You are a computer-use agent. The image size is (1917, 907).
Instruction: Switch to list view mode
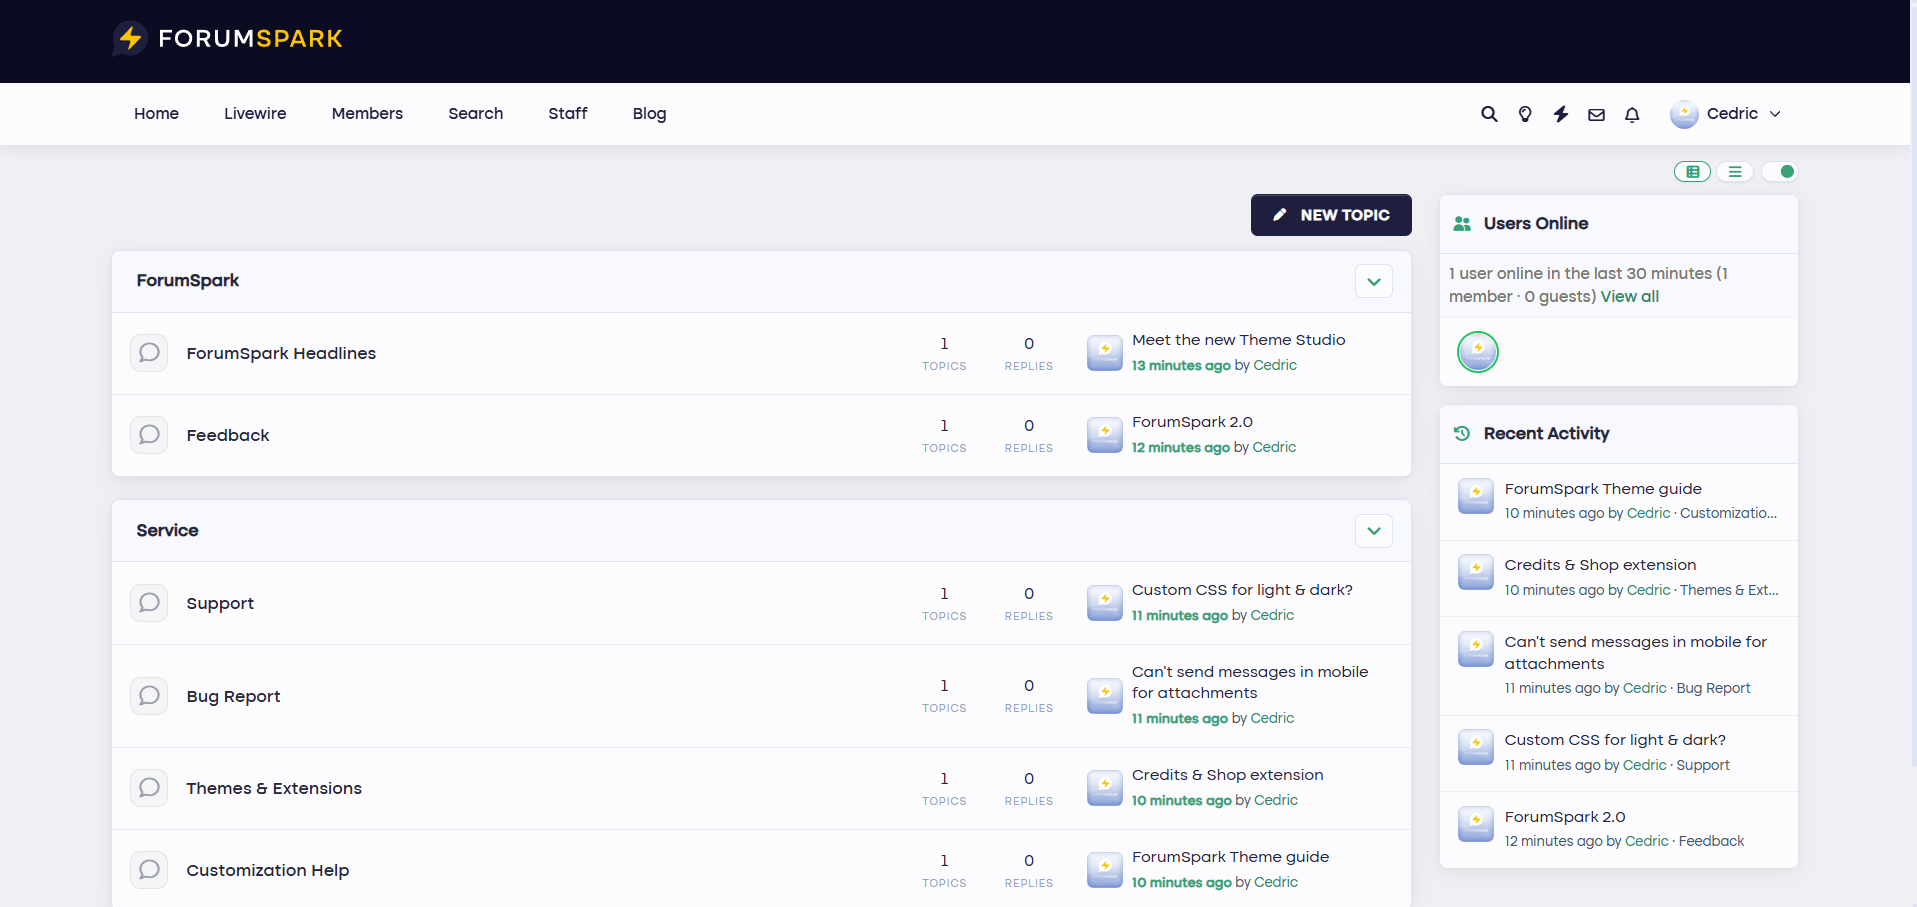coord(1735,172)
